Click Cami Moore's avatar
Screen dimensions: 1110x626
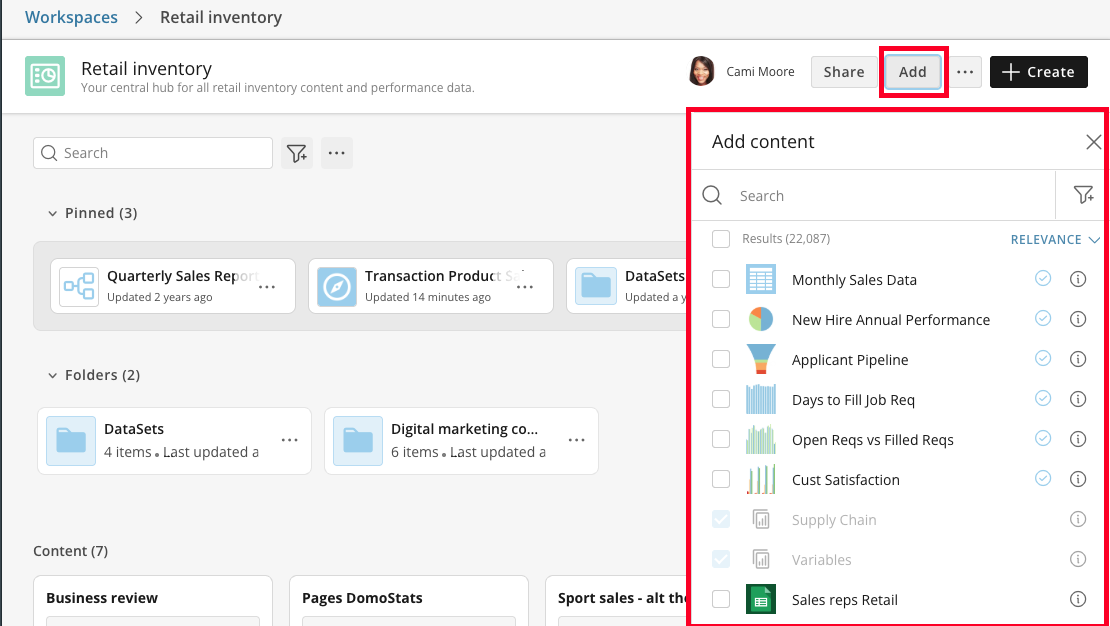[x=702, y=72]
